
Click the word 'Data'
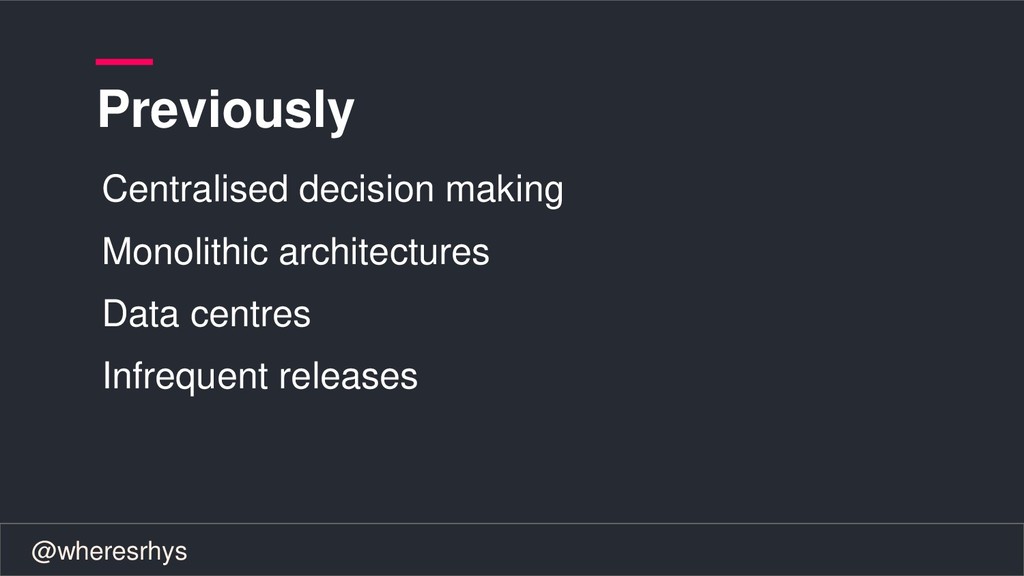pyautogui.click(x=140, y=313)
